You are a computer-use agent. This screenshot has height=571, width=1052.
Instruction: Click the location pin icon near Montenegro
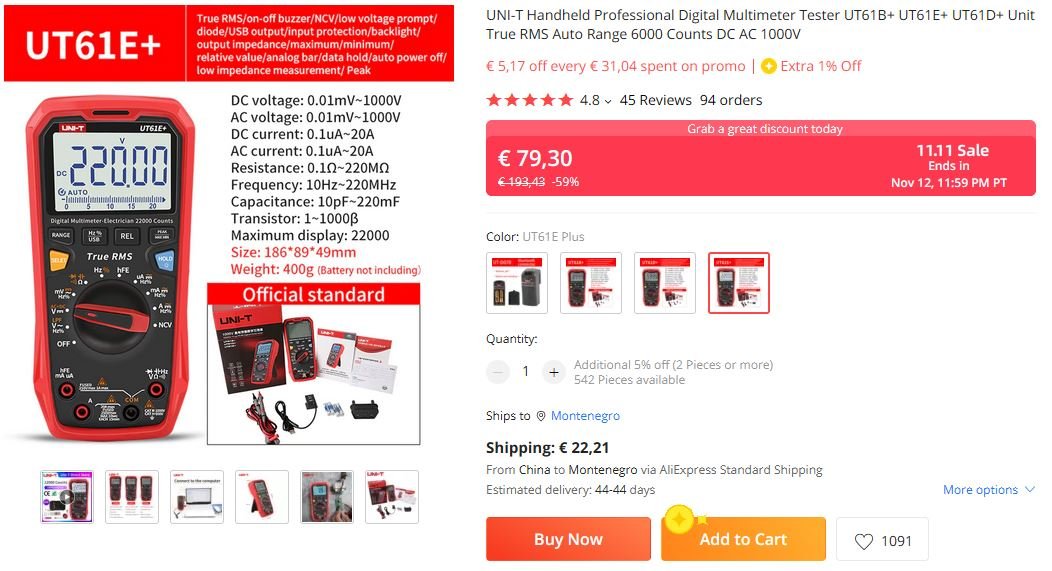541,416
